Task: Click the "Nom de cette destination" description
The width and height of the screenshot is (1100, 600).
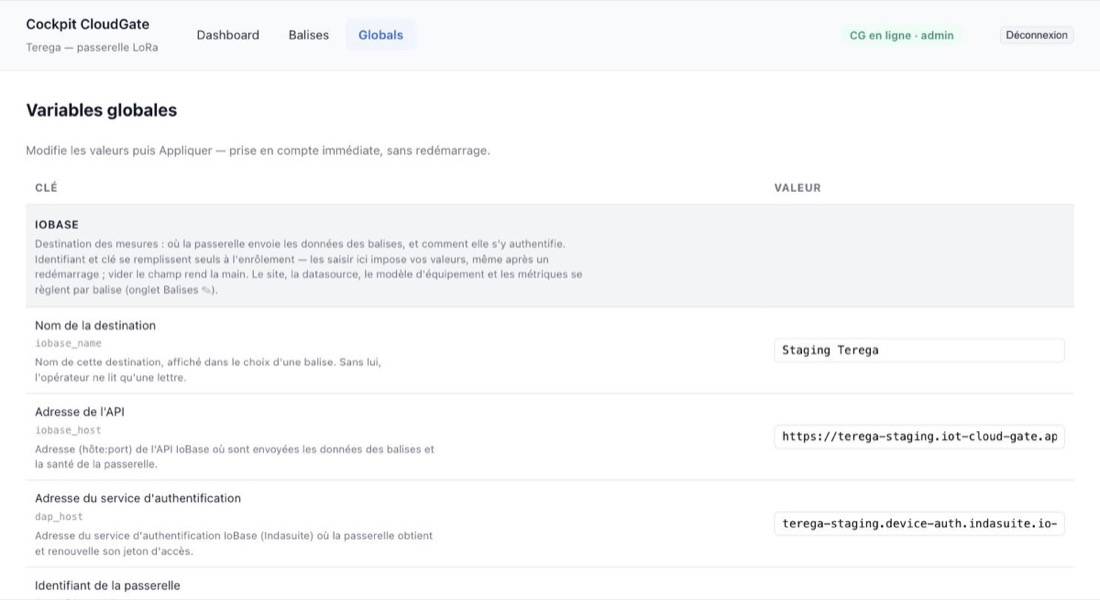Action: pos(208,370)
